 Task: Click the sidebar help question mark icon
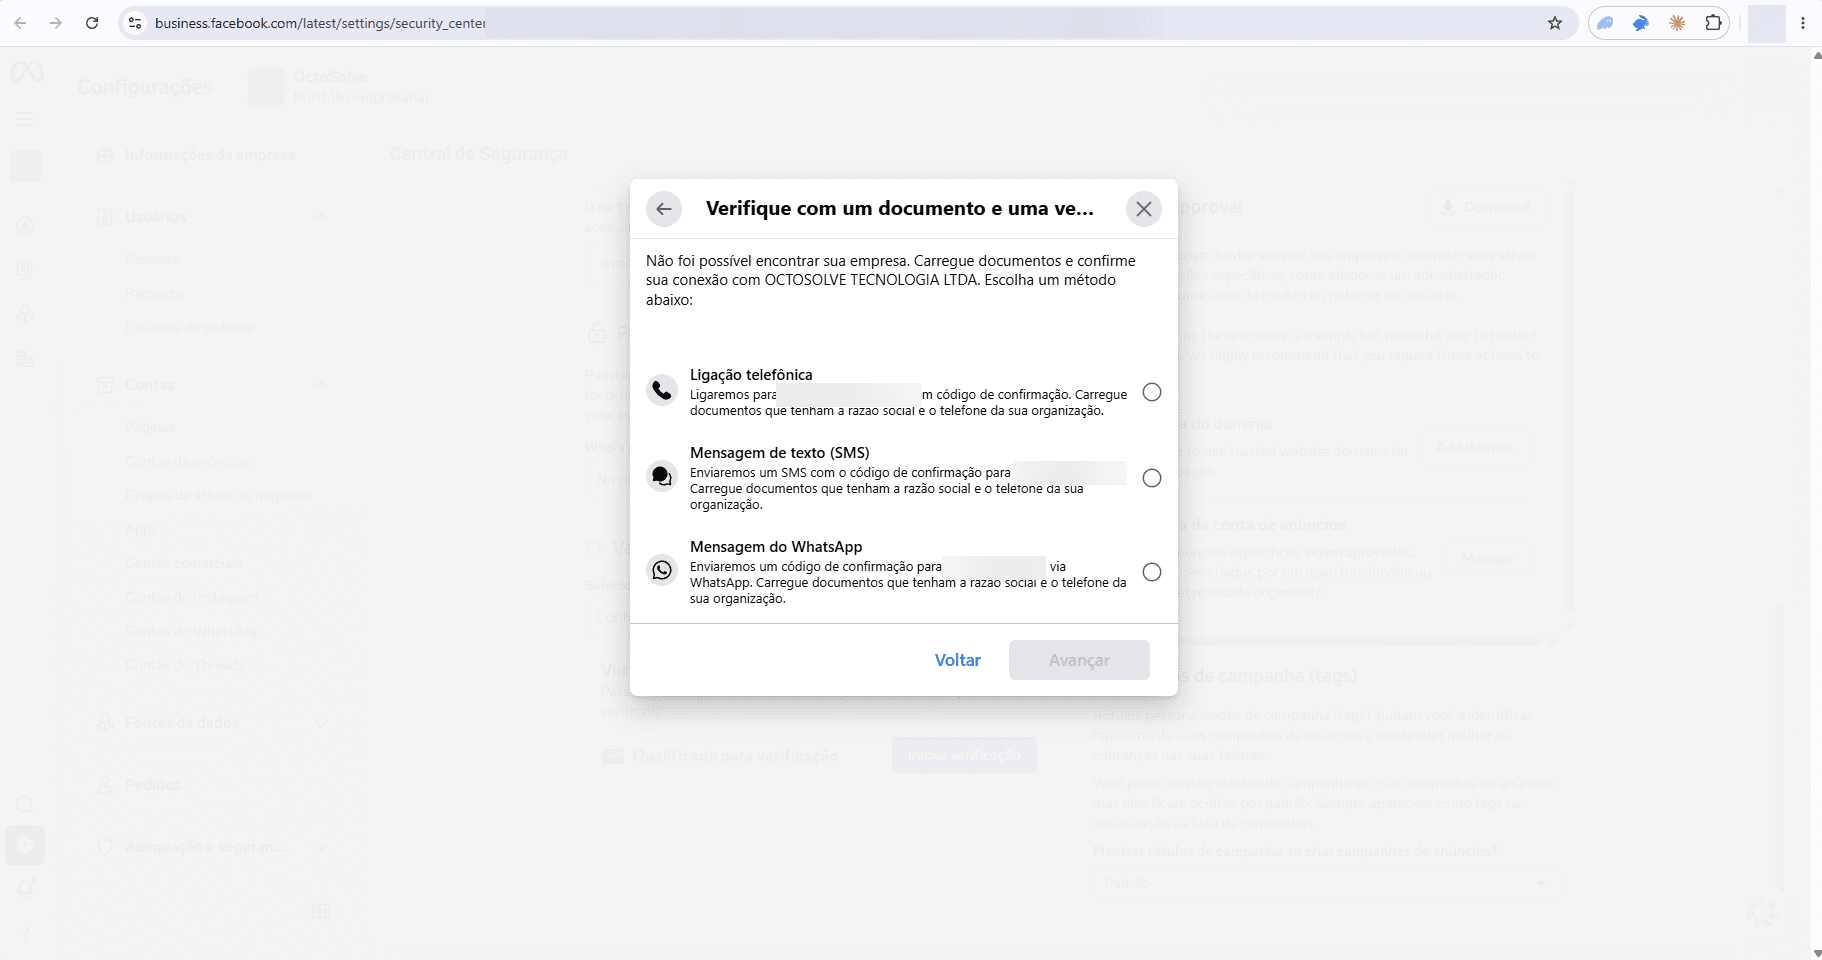pyautogui.click(x=25, y=932)
